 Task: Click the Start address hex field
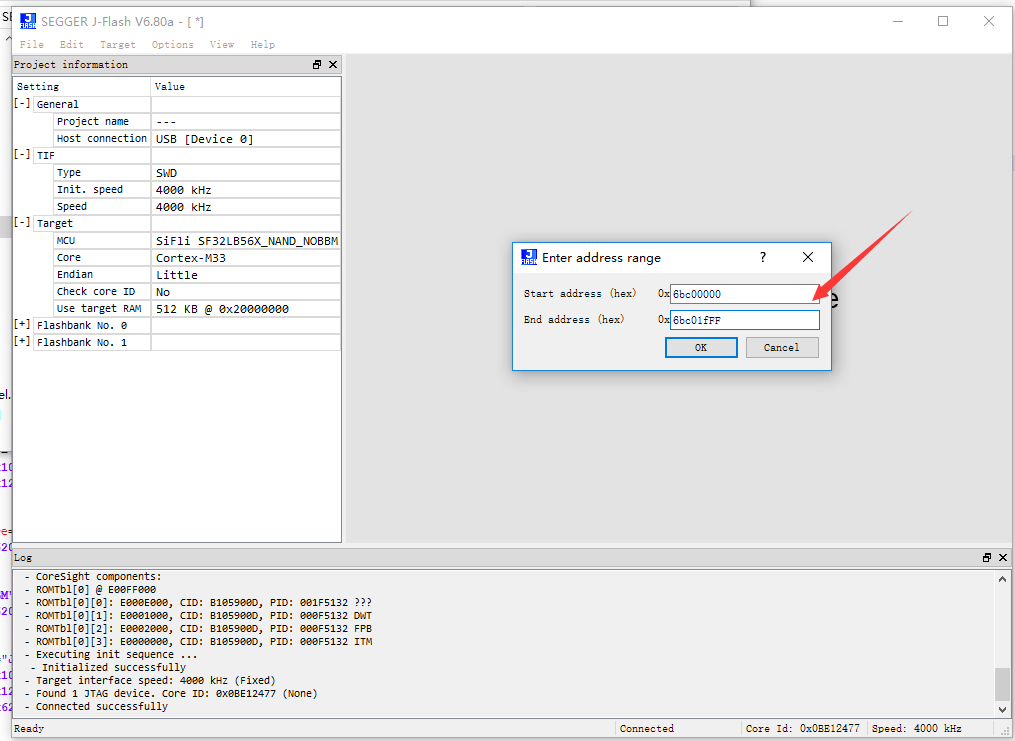tap(744, 294)
